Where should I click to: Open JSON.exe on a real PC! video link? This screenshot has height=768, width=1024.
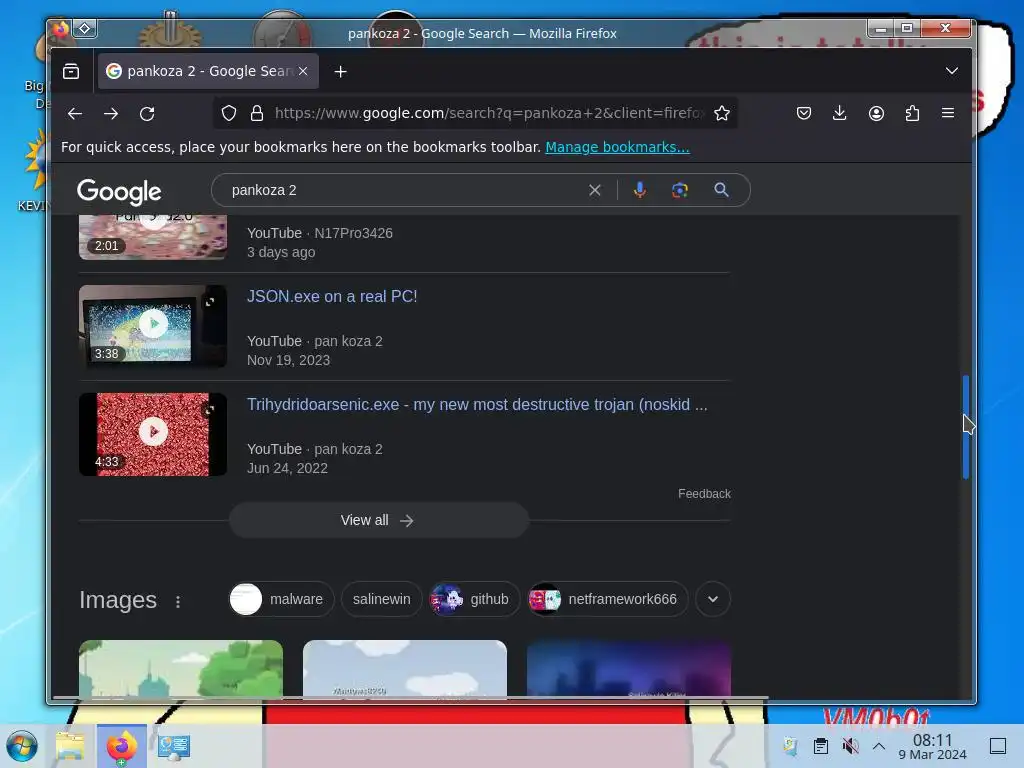point(332,296)
